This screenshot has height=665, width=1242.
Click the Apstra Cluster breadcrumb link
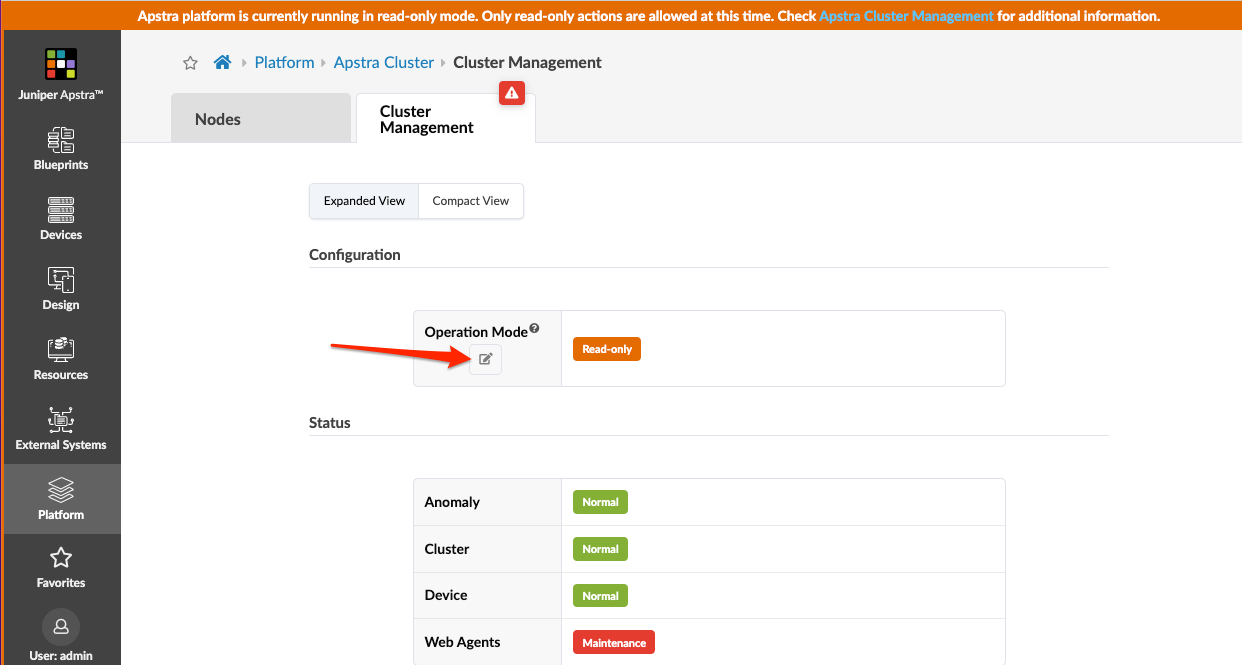coord(384,62)
